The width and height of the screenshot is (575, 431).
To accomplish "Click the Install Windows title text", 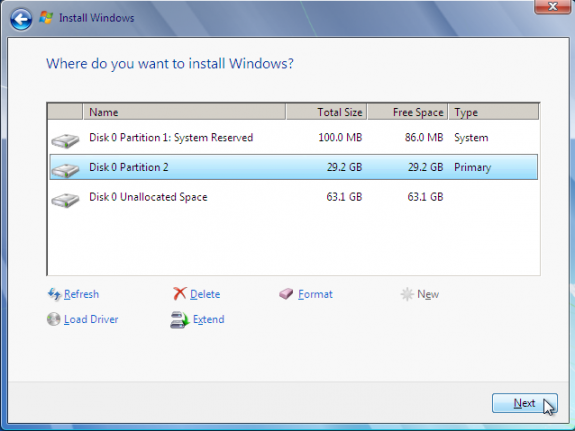I will coord(96,18).
